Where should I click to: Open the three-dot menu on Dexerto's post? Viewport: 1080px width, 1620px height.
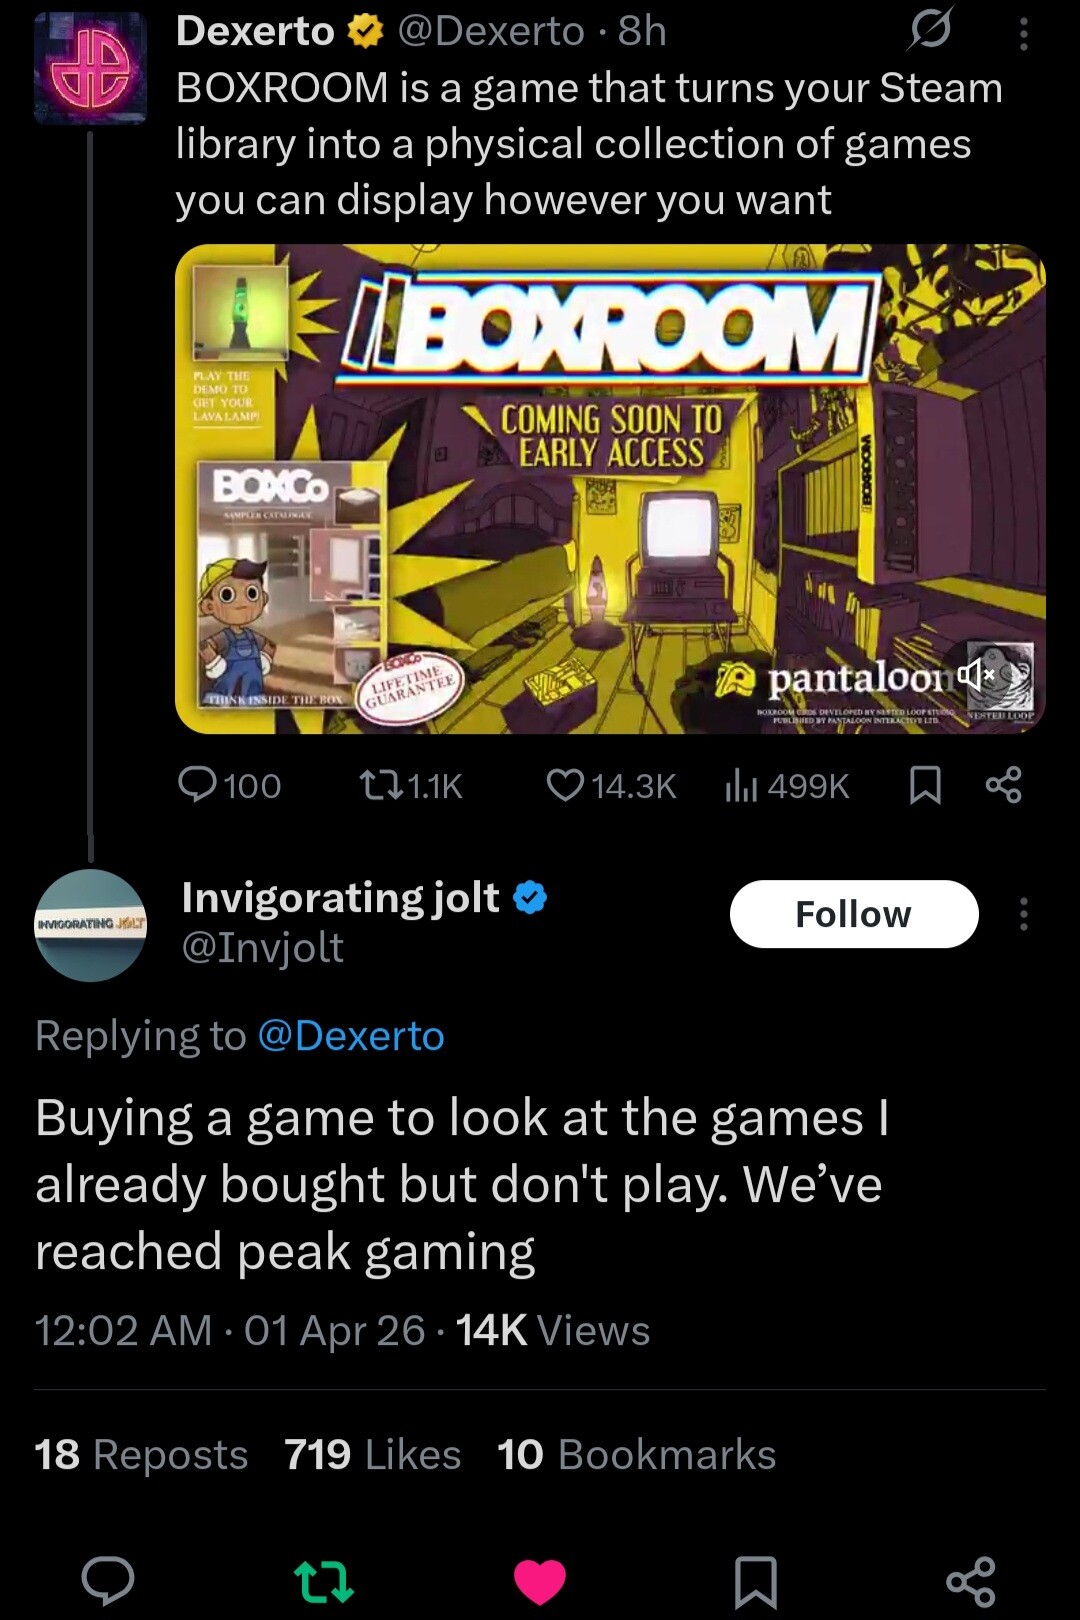tap(1023, 33)
